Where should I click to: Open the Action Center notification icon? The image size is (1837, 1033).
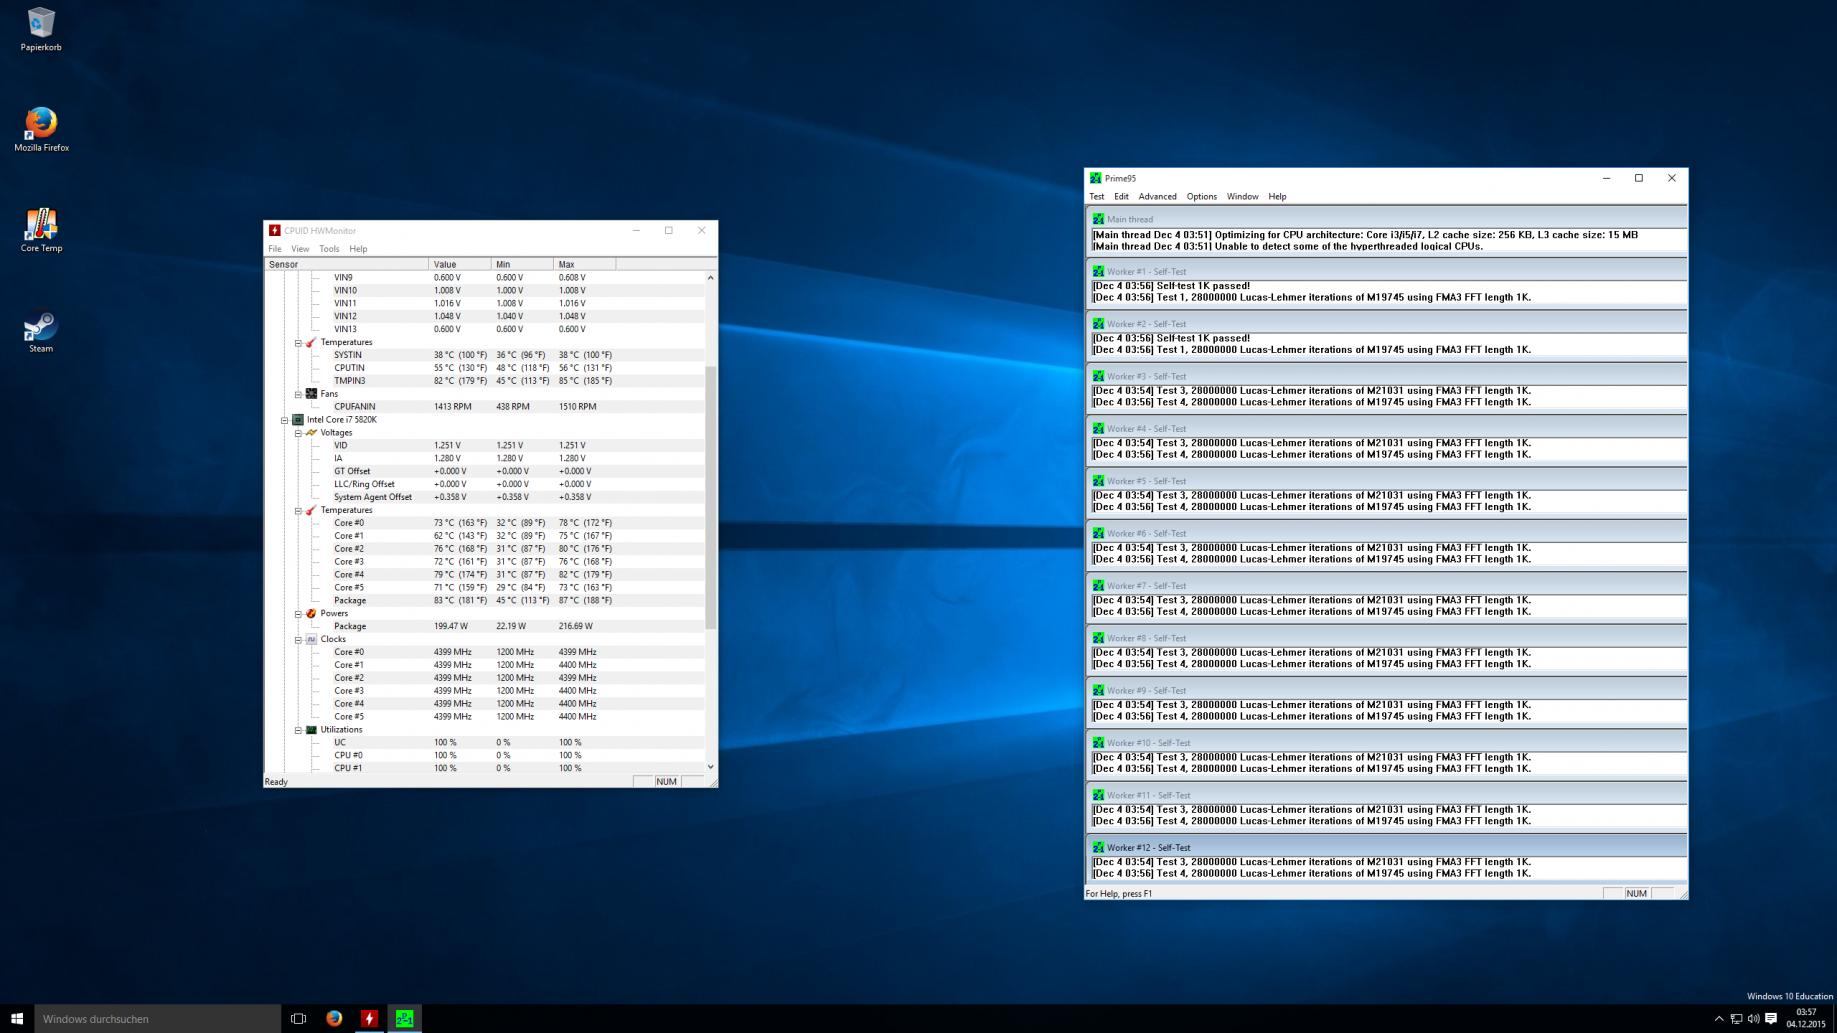tap(1771, 1019)
